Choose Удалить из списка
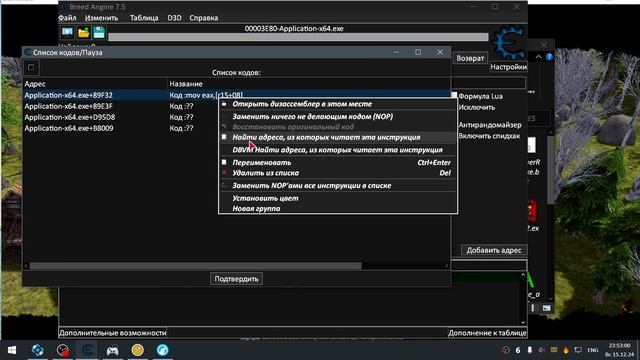Image resolution: width=640 pixels, height=360 pixels. pos(338,173)
